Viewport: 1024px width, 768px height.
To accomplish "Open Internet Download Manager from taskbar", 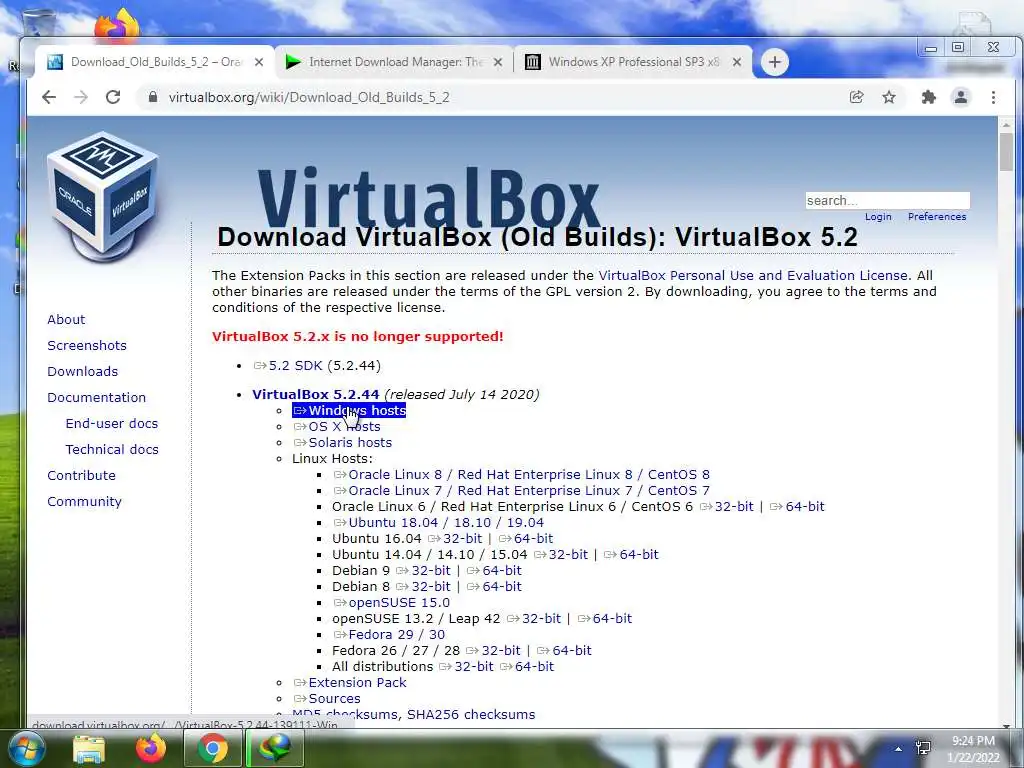I will (275, 748).
